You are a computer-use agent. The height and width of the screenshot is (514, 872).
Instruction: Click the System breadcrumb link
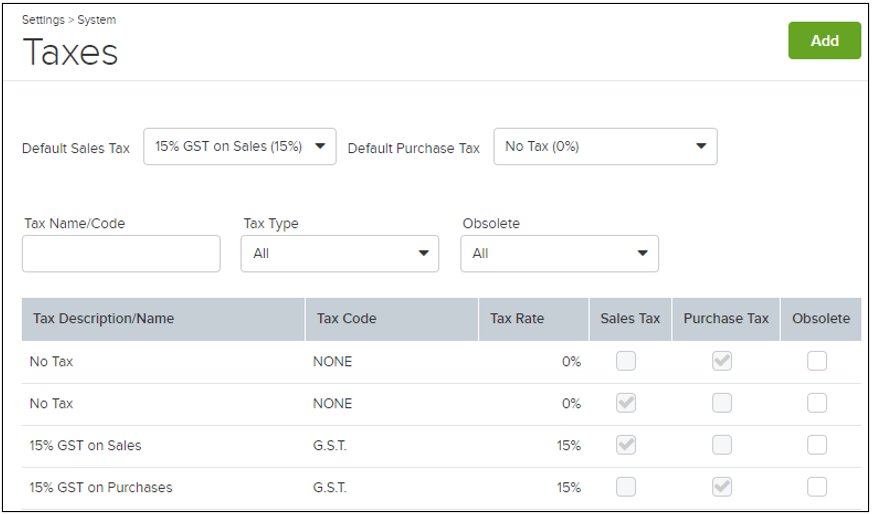coord(97,20)
